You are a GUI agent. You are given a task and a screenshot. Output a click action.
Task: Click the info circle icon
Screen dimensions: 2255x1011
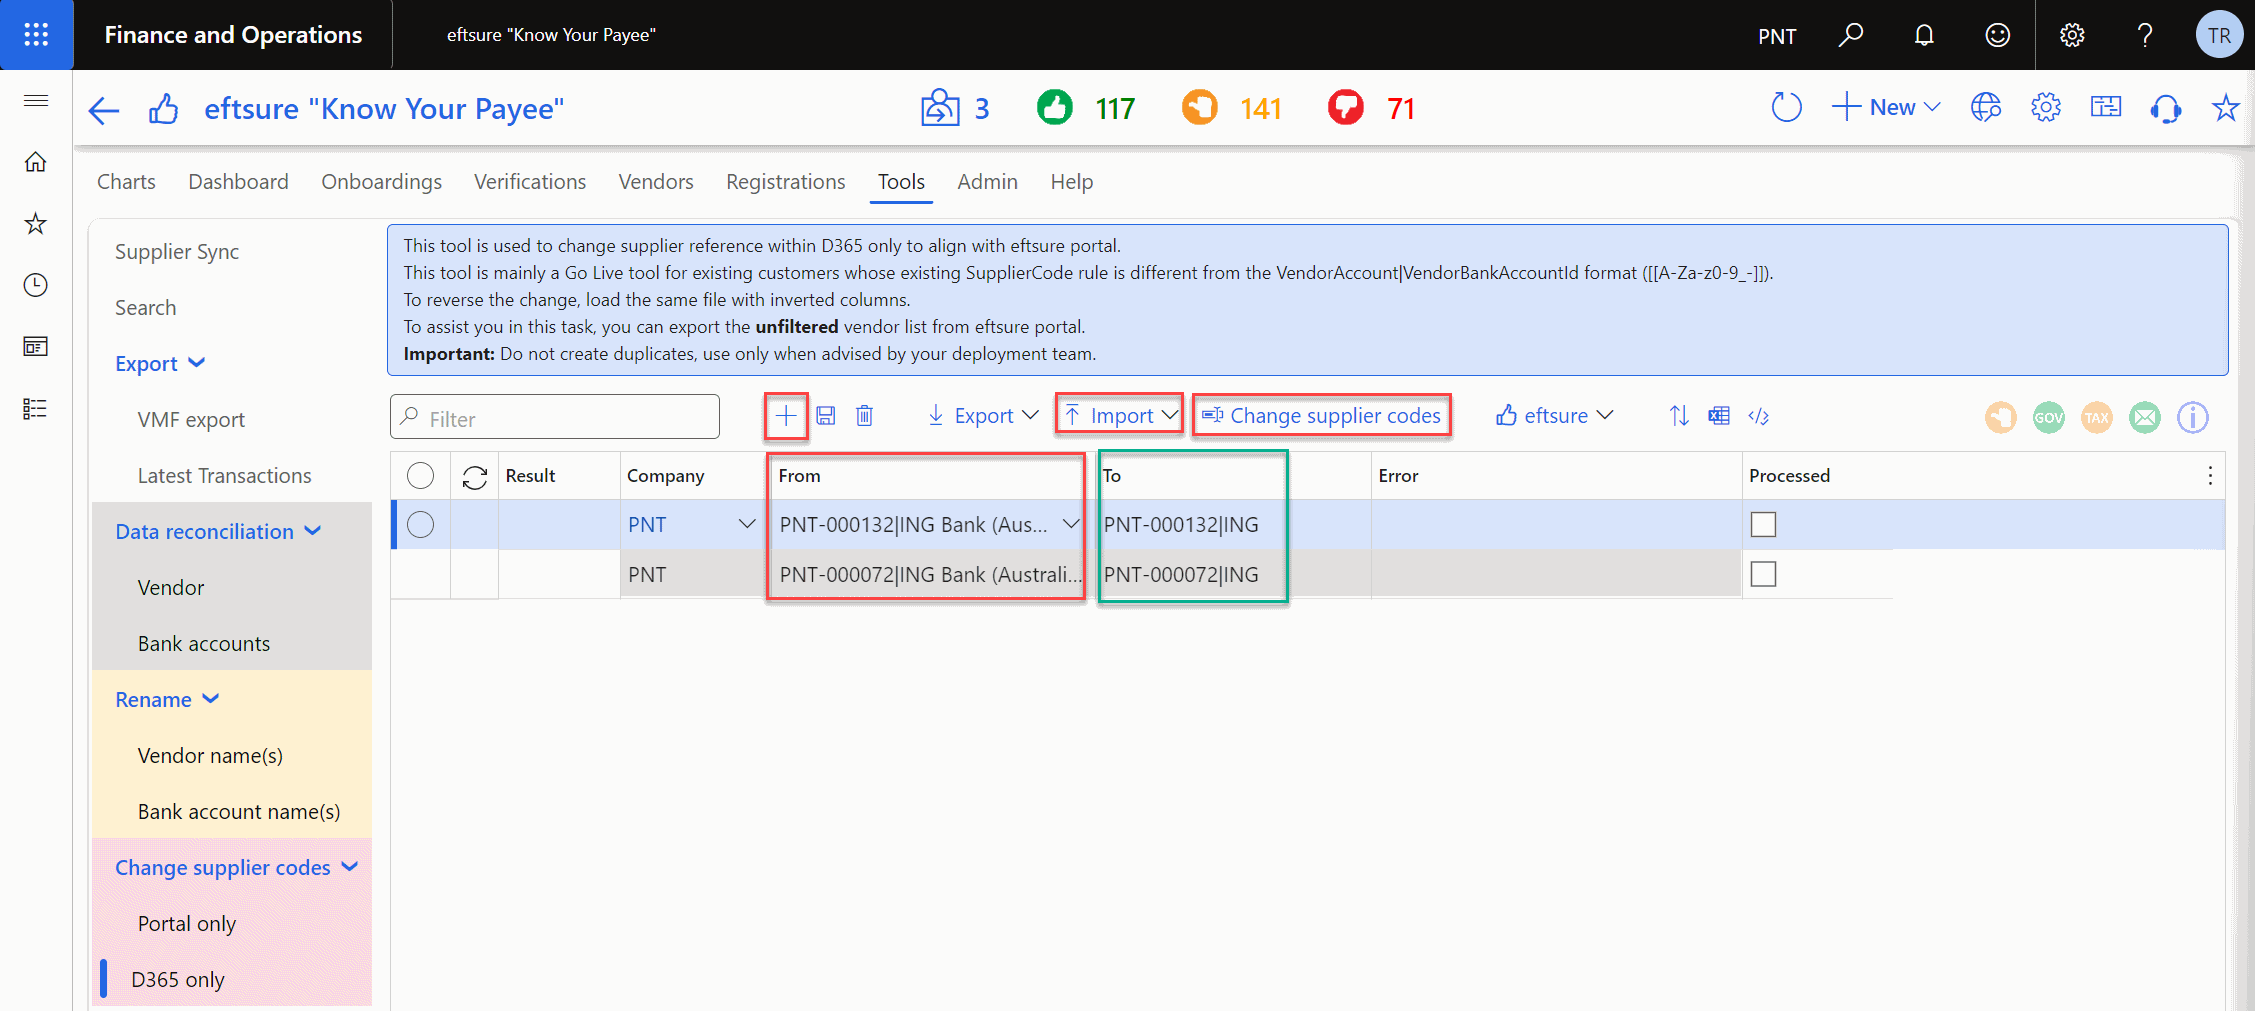point(2193,417)
